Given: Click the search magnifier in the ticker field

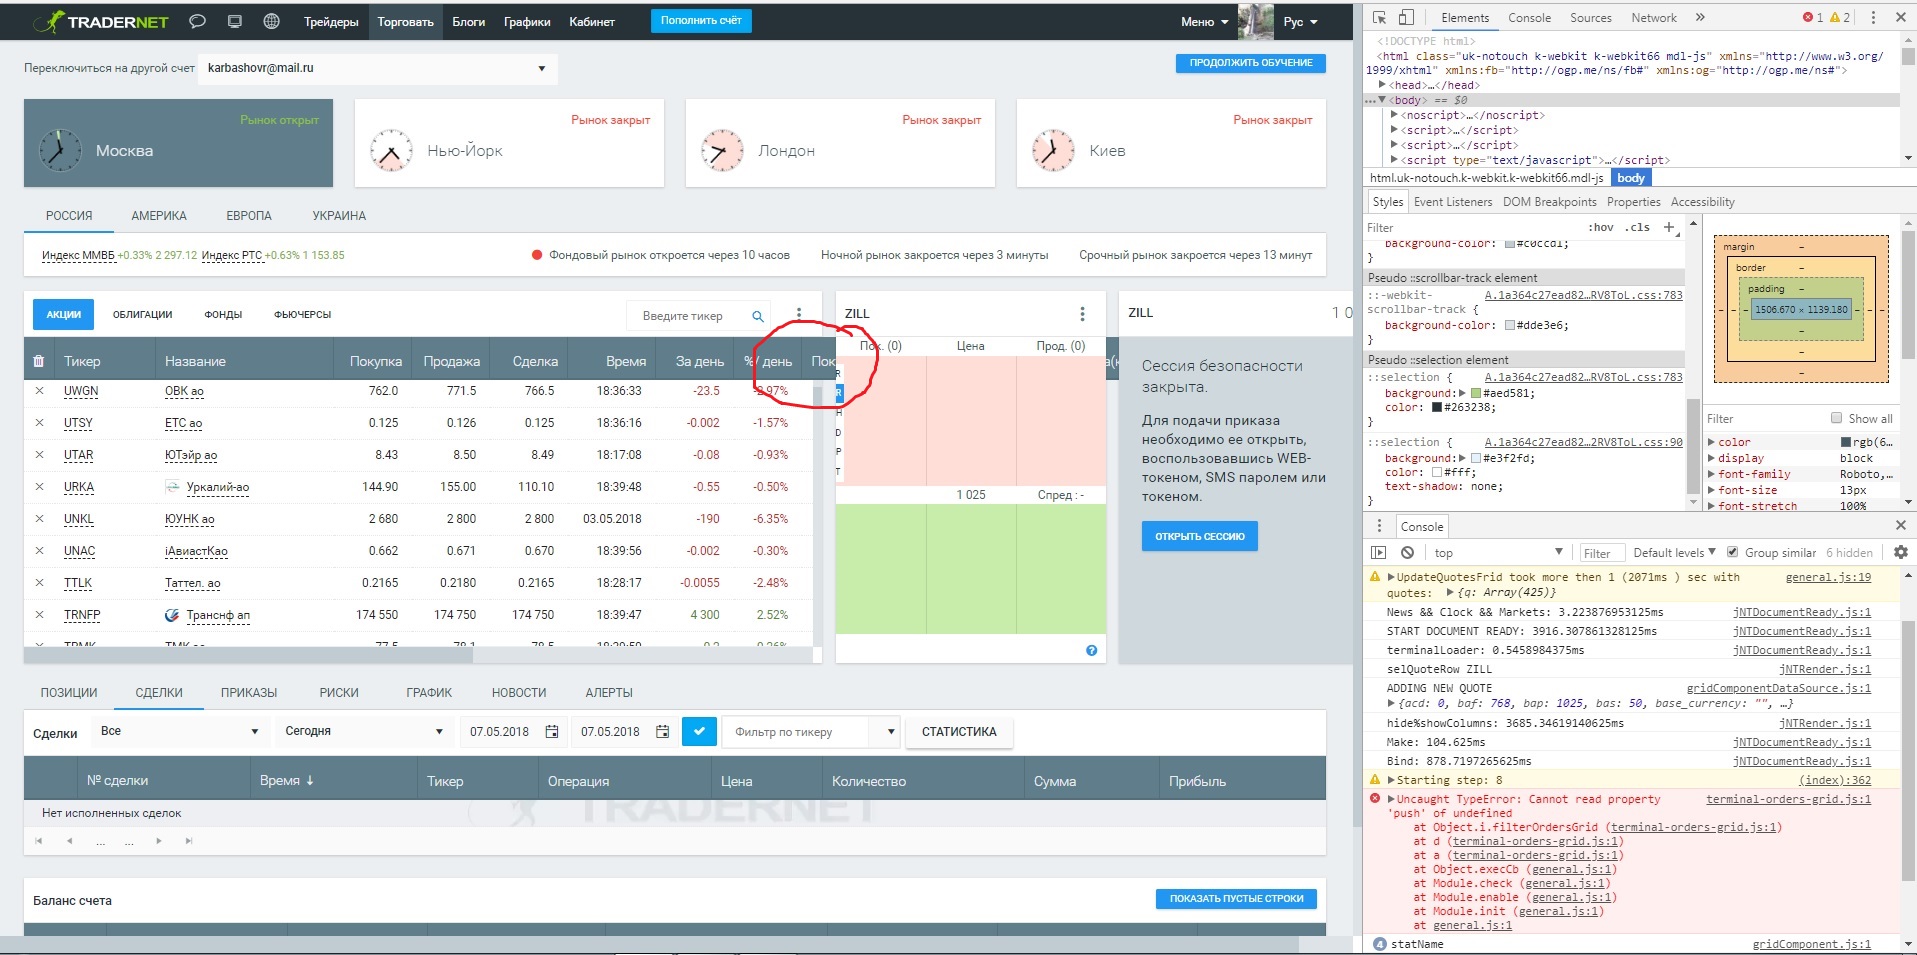Looking at the screenshot, I should coord(758,316).
